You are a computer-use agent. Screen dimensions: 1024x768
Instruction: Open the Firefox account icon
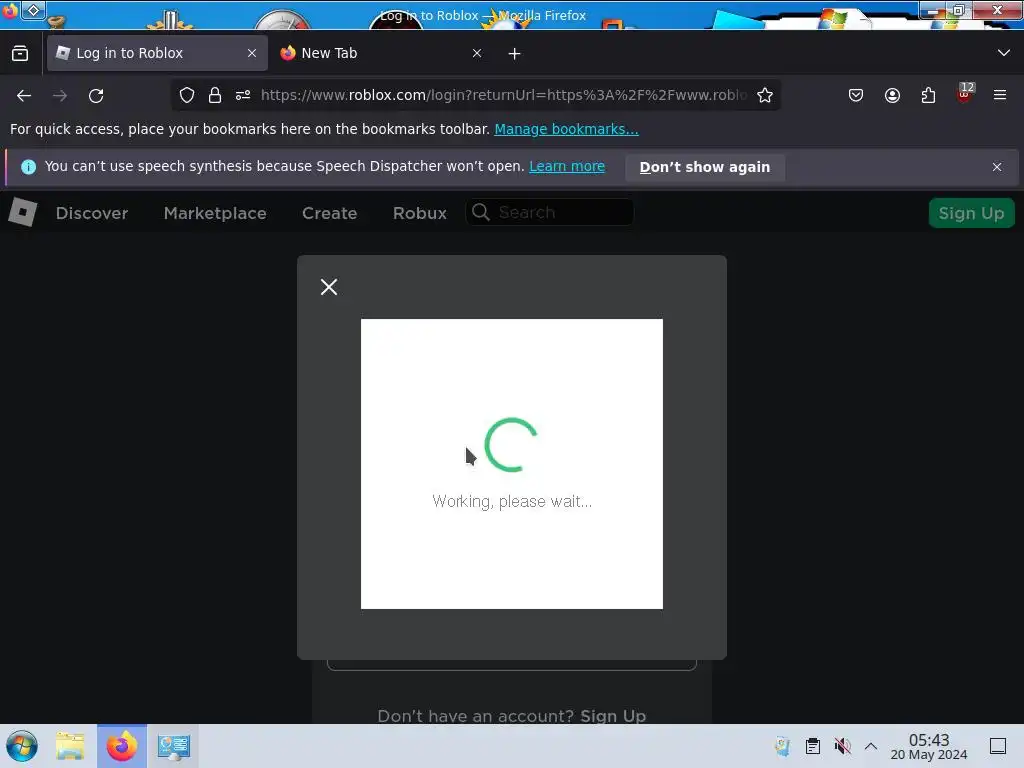click(x=892, y=95)
